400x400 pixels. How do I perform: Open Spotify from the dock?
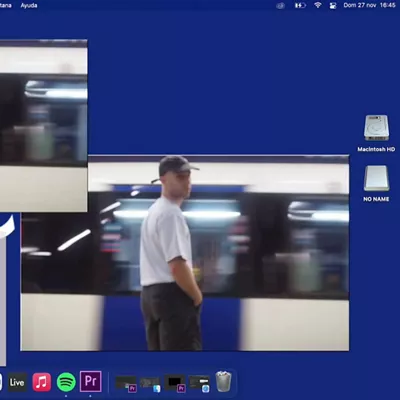click(66, 382)
